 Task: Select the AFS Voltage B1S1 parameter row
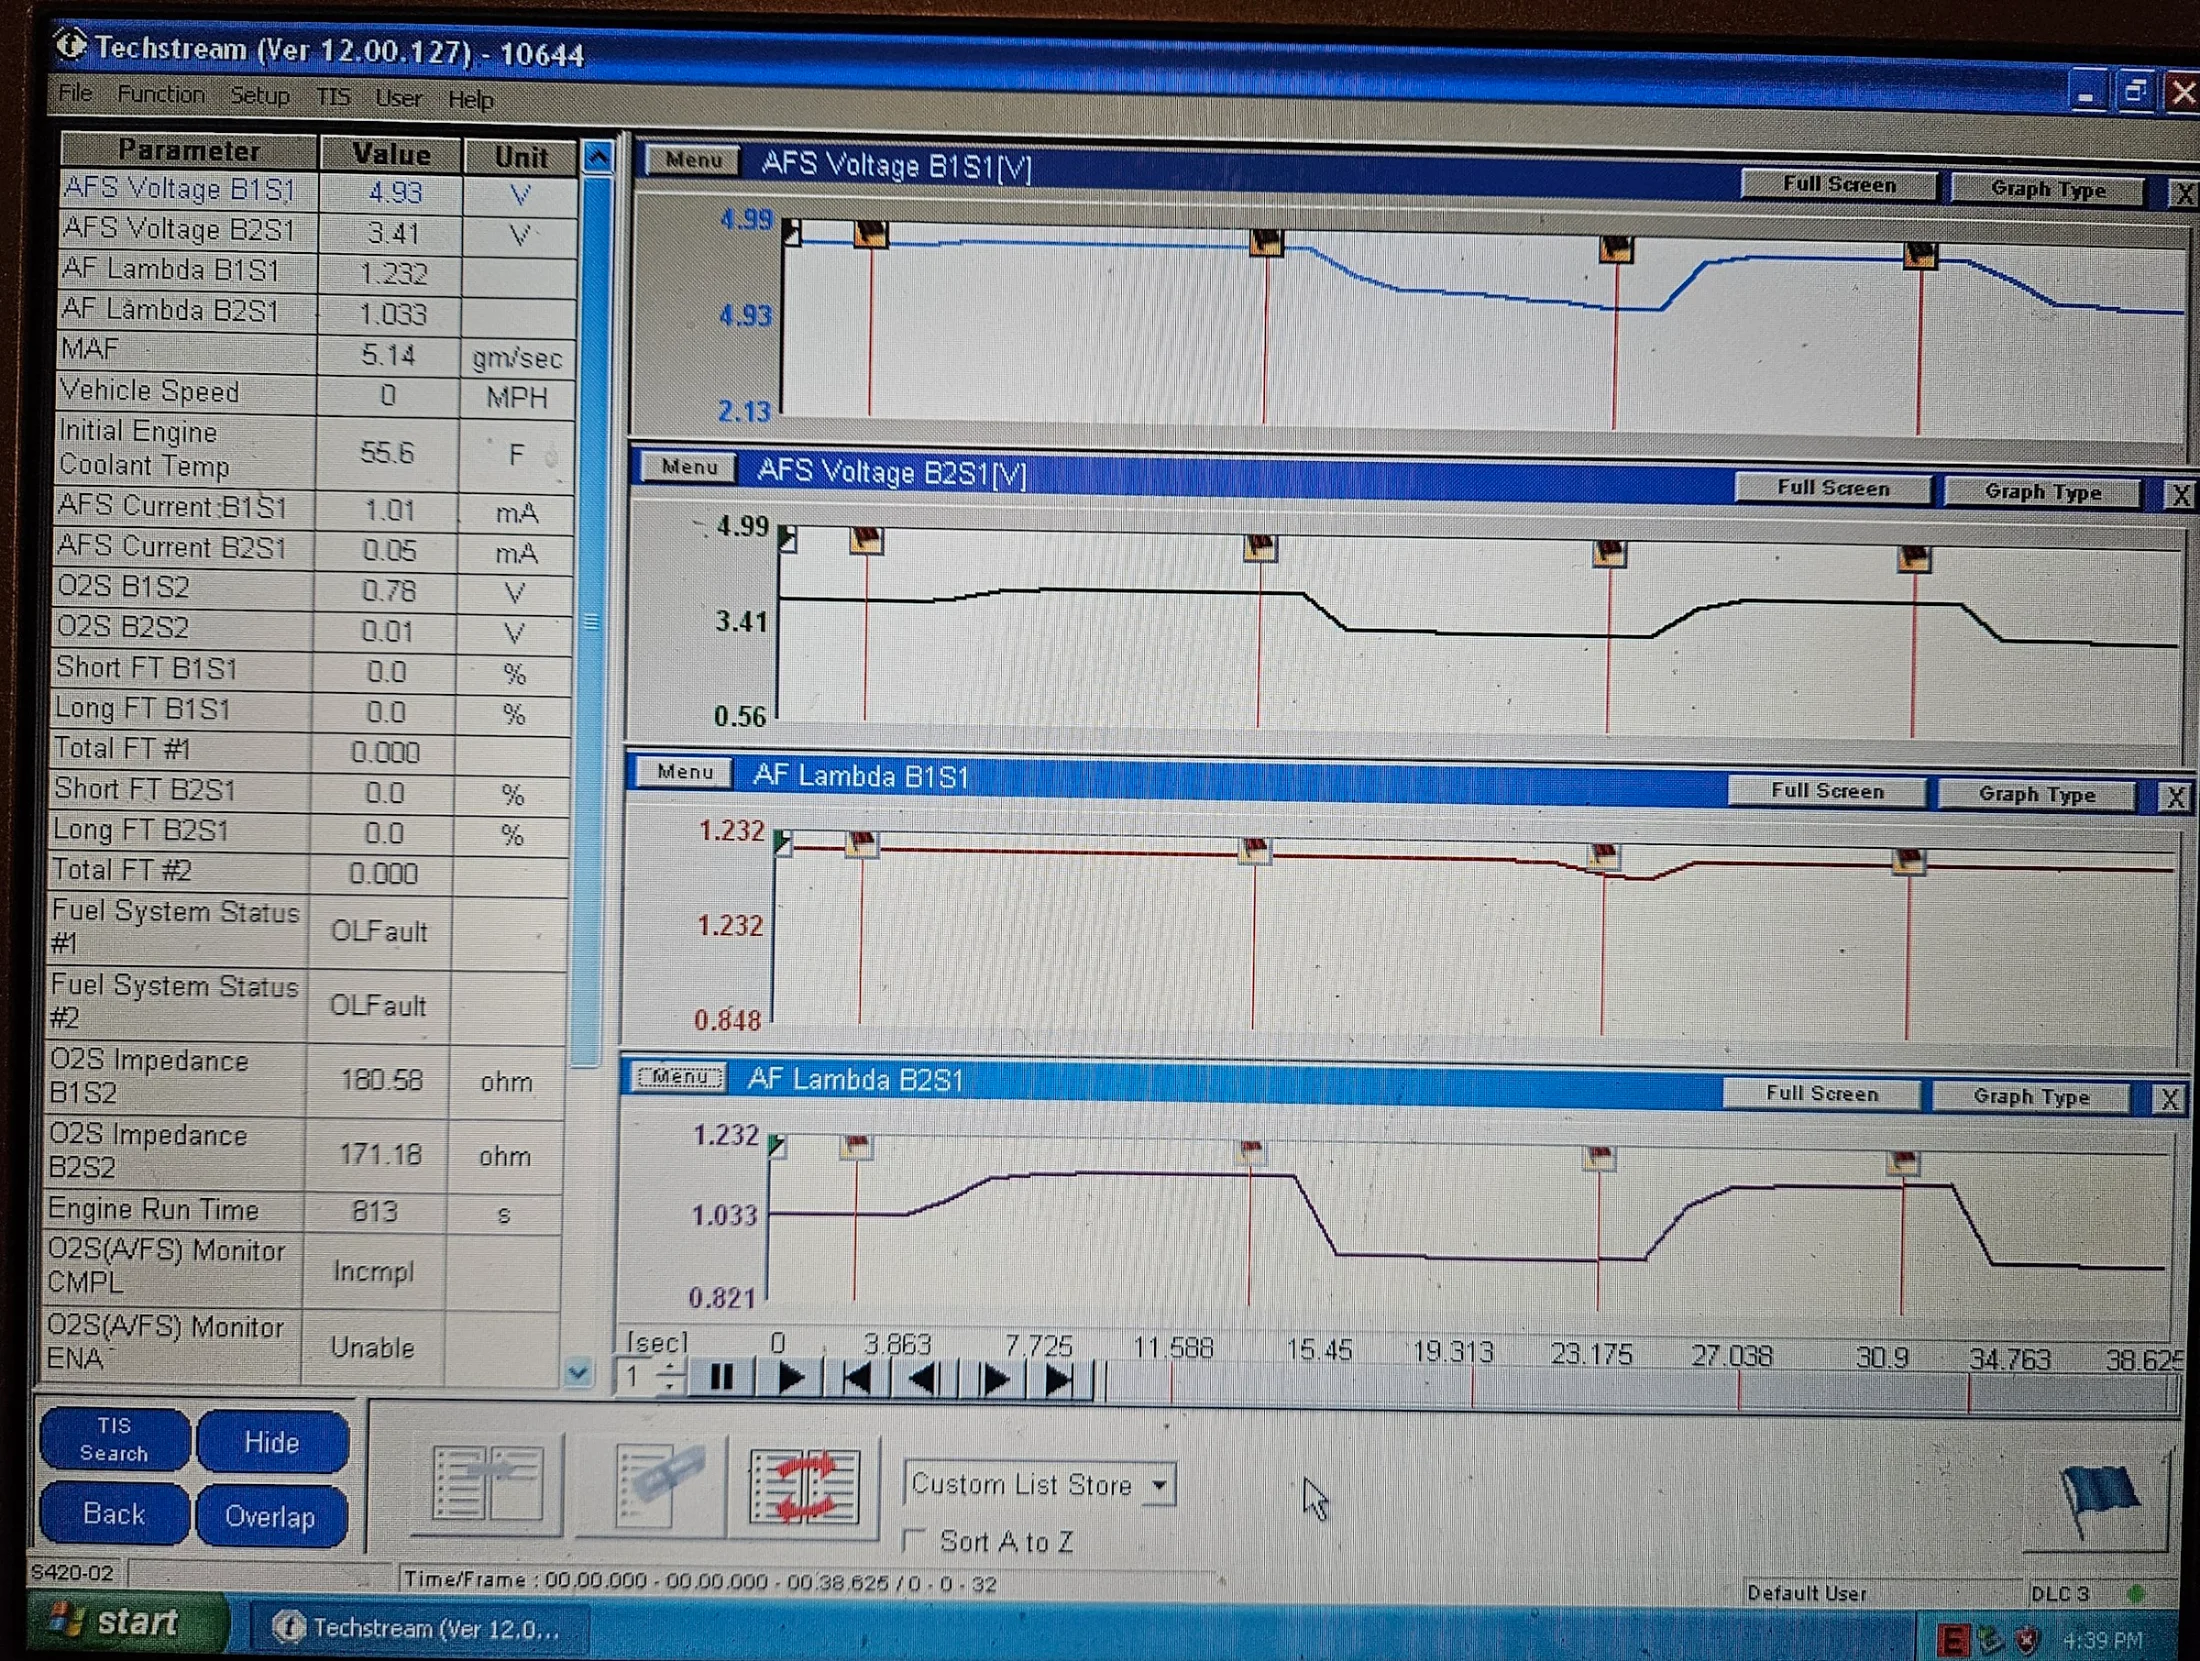pos(318,191)
